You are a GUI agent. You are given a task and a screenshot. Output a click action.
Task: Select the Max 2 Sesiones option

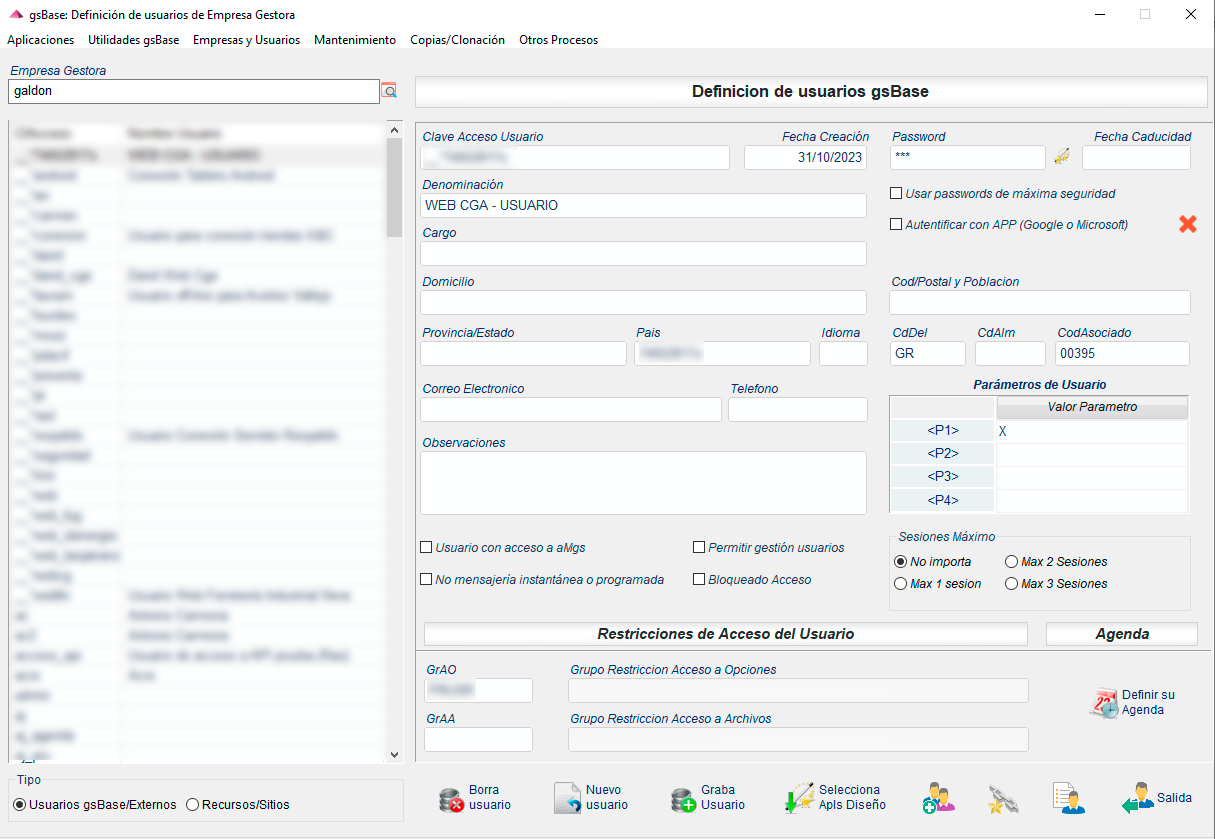(x=1010, y=561)
